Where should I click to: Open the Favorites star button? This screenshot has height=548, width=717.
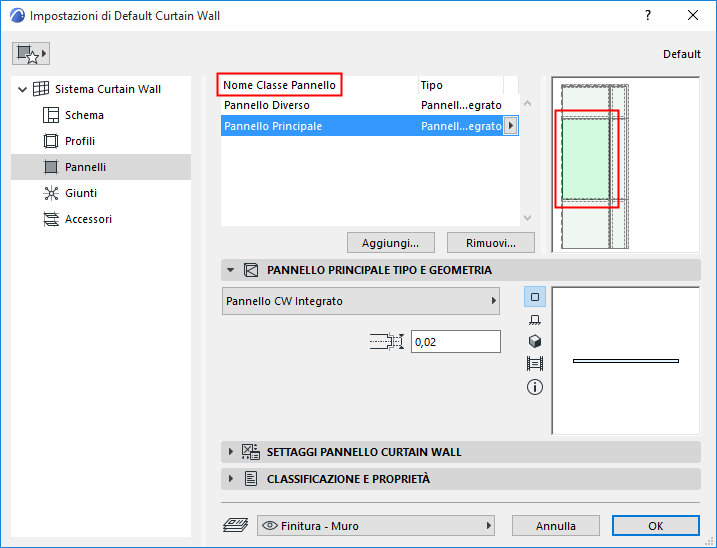(31, 54)
